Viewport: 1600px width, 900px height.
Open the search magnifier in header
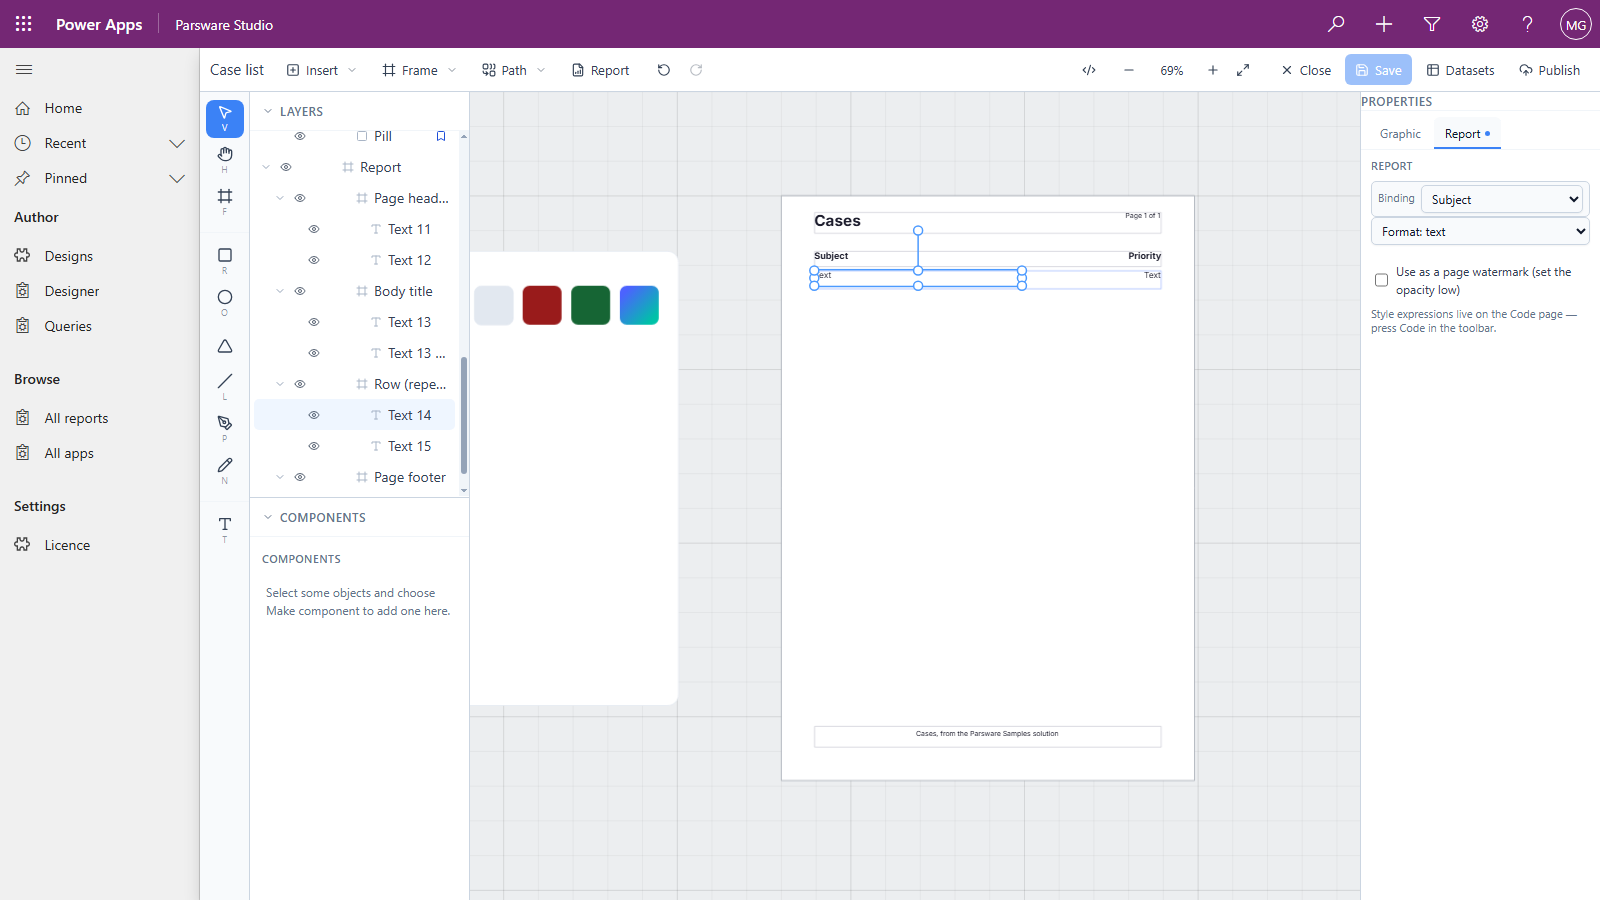pyautogui.click(x=1336, y=24)
